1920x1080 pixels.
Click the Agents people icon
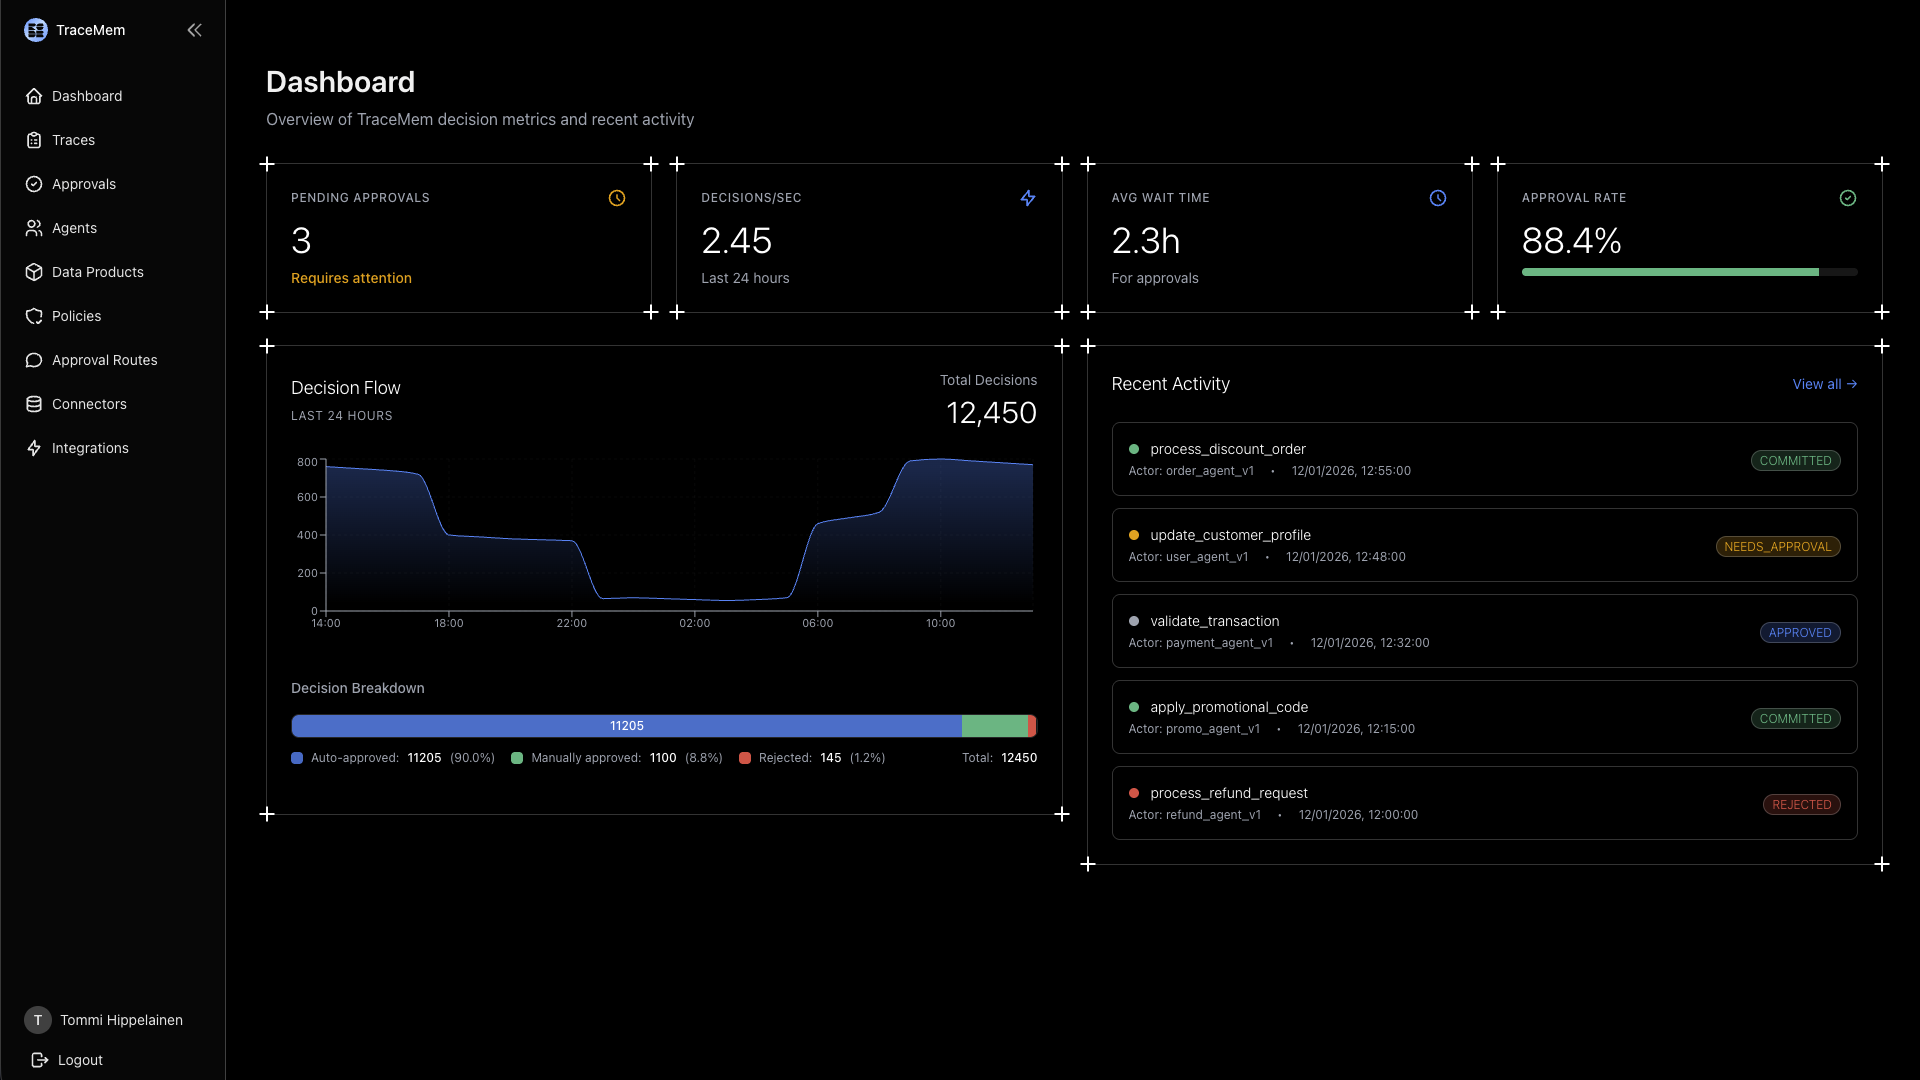tap(34, 228)
